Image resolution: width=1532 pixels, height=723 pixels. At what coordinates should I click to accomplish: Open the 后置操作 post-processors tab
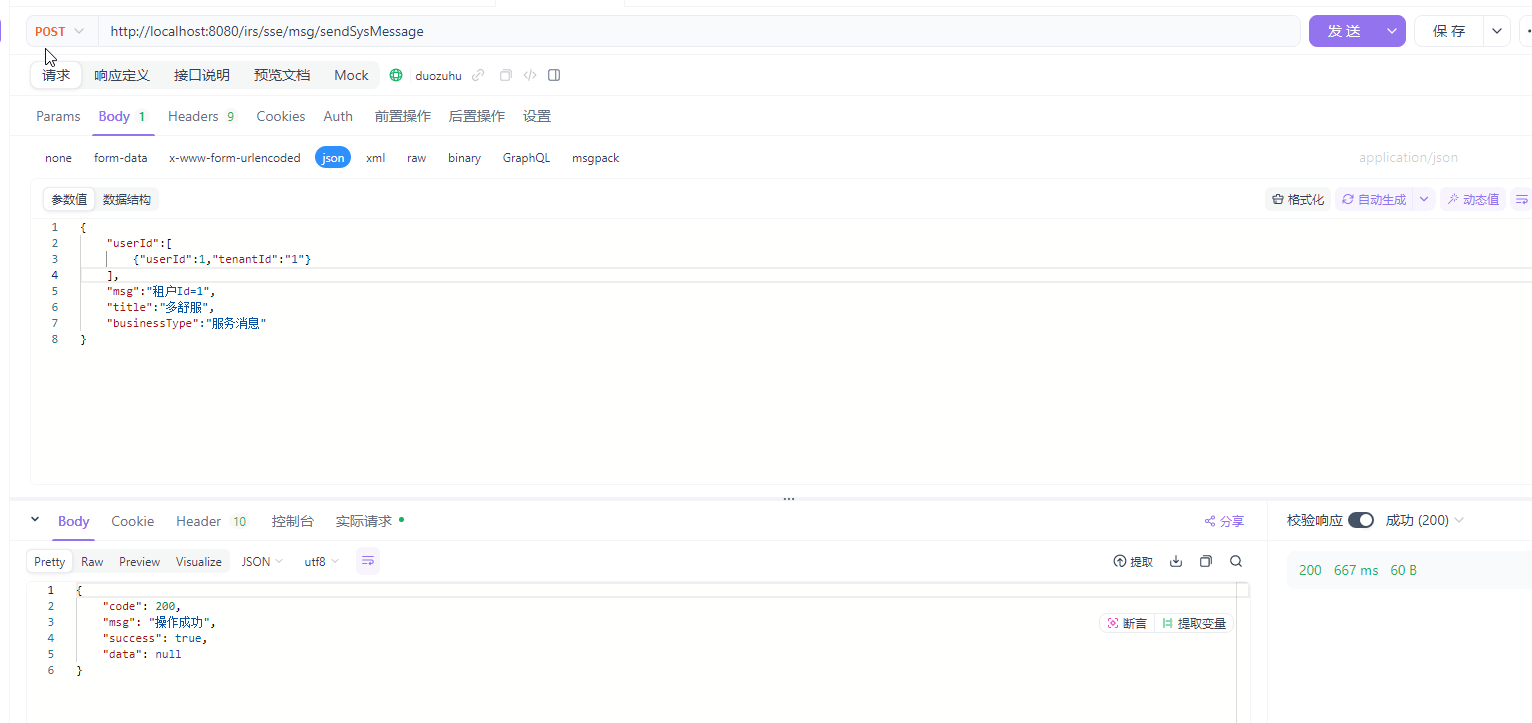point(477,116)
